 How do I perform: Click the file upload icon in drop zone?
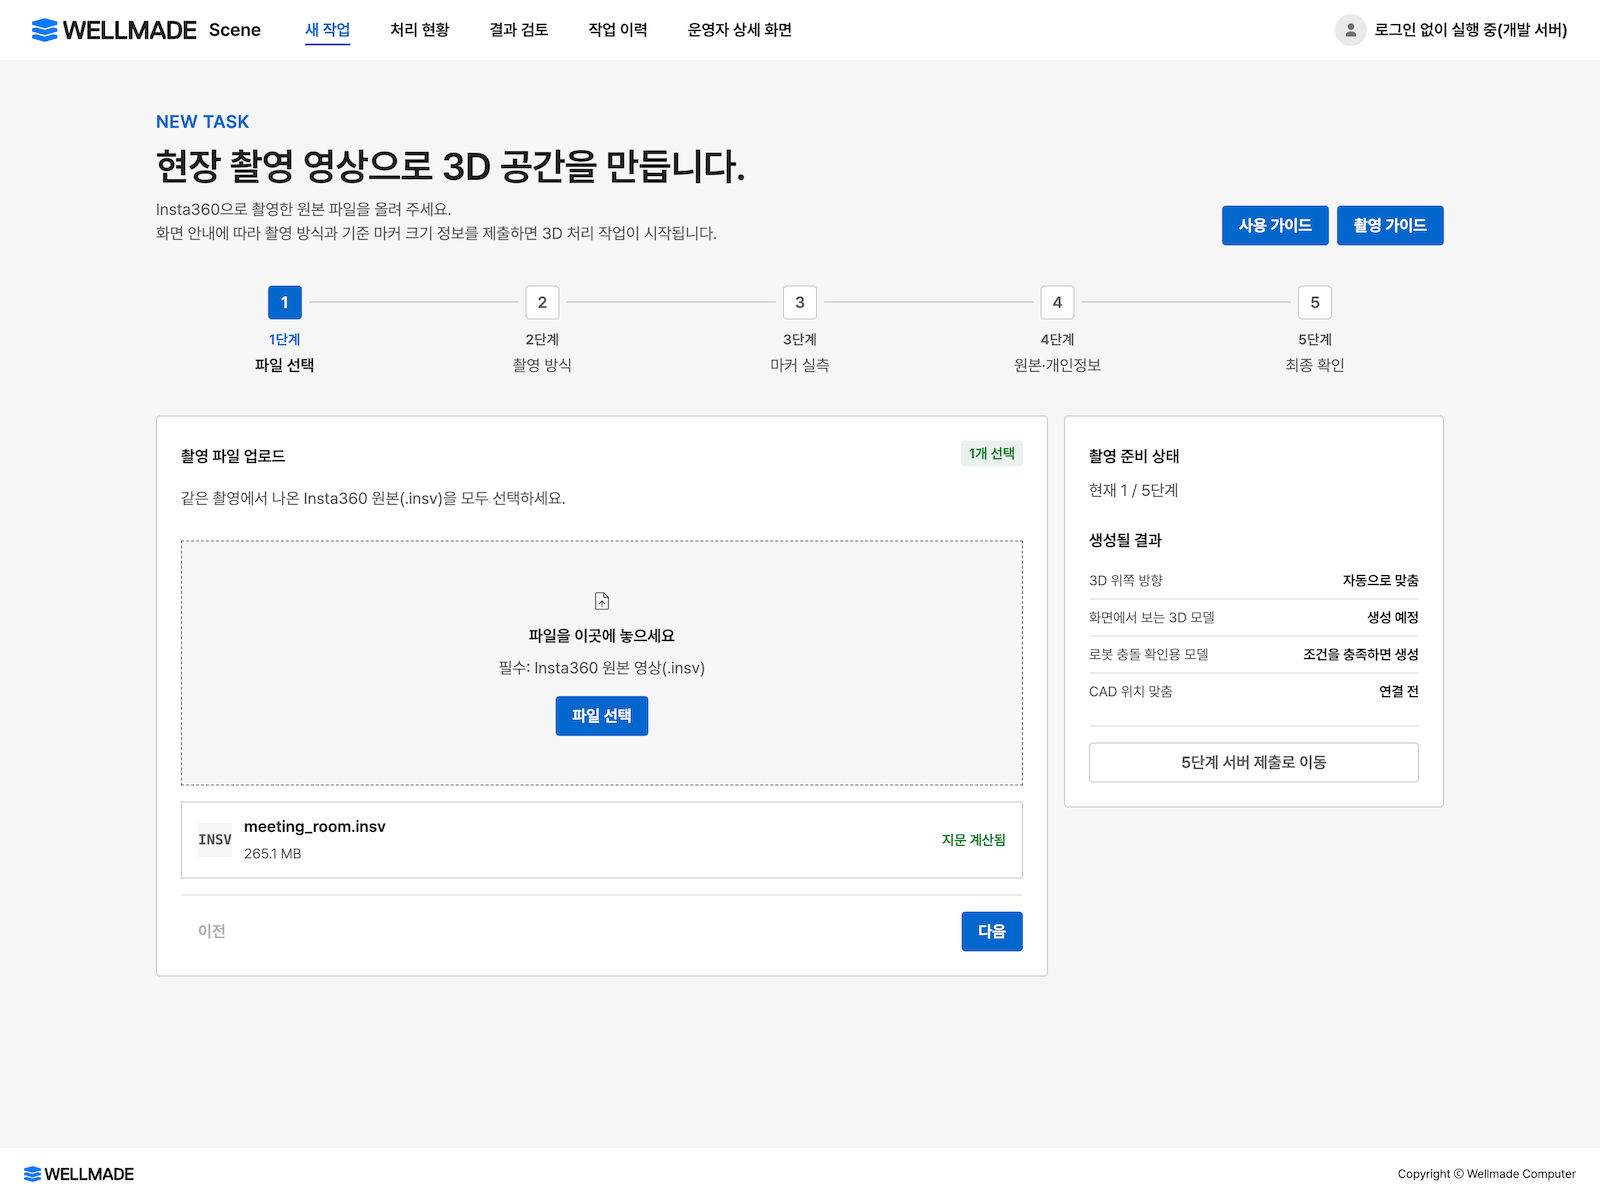pyautogui.click(x=602, y=601)
